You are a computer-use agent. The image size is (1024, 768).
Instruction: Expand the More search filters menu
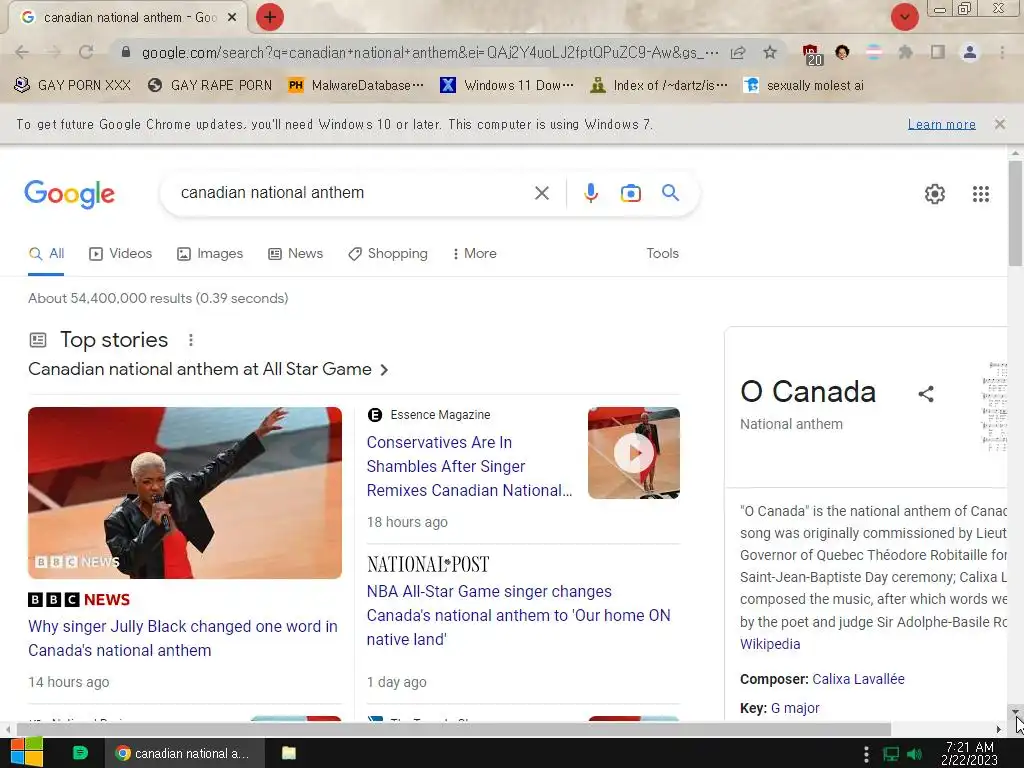tap(475, 253)
